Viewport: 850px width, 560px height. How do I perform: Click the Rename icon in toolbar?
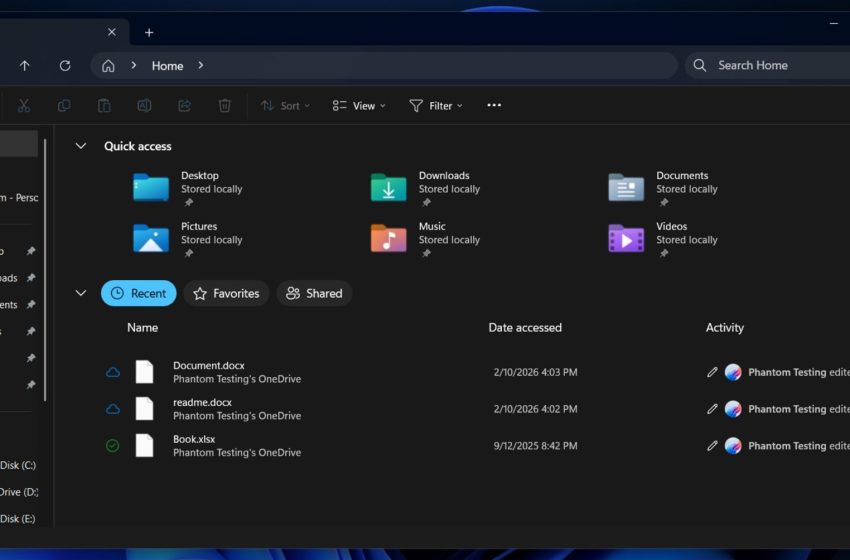(144, 106)
